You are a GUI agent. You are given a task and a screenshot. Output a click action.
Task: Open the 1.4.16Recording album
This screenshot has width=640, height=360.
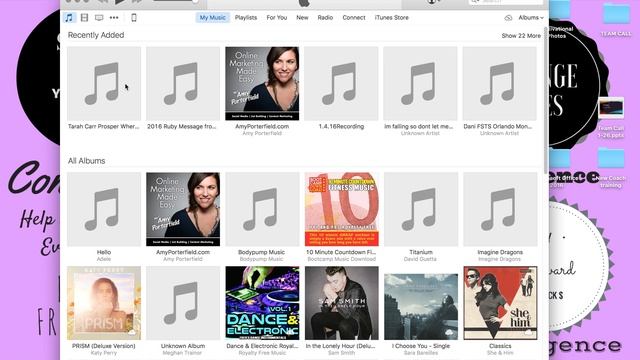[341, 84]
